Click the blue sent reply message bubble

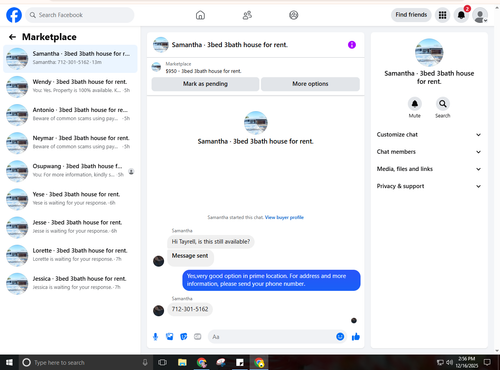click(x=271, y=280)
